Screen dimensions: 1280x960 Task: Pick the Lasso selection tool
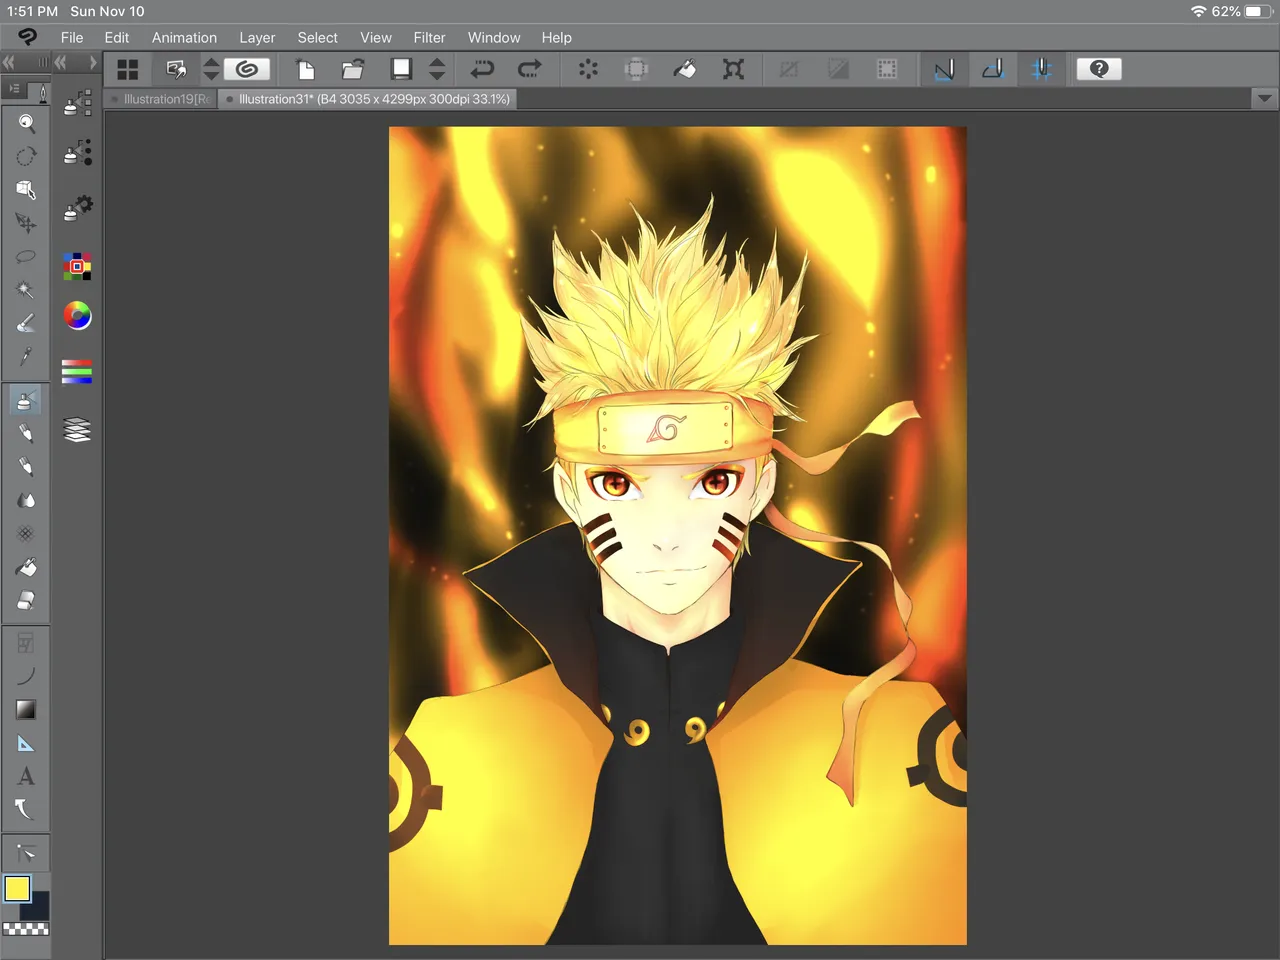(26, 257)
